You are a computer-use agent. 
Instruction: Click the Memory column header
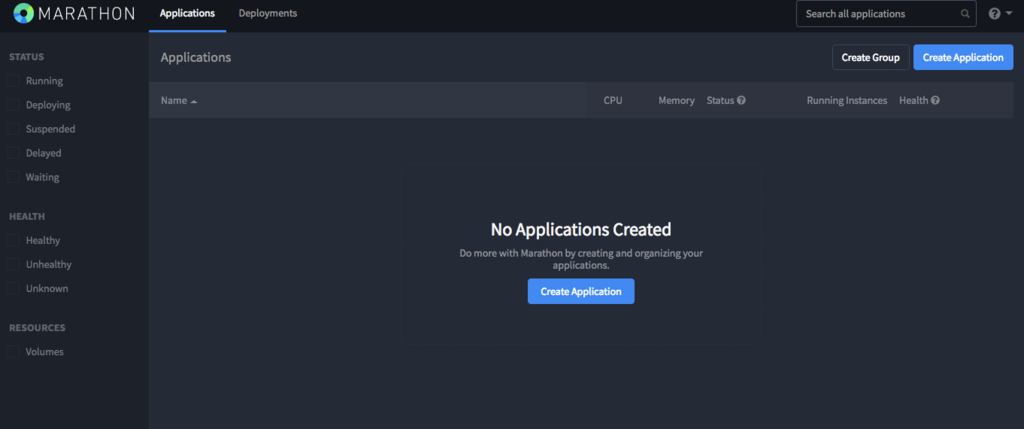click(x=676, y=101)
